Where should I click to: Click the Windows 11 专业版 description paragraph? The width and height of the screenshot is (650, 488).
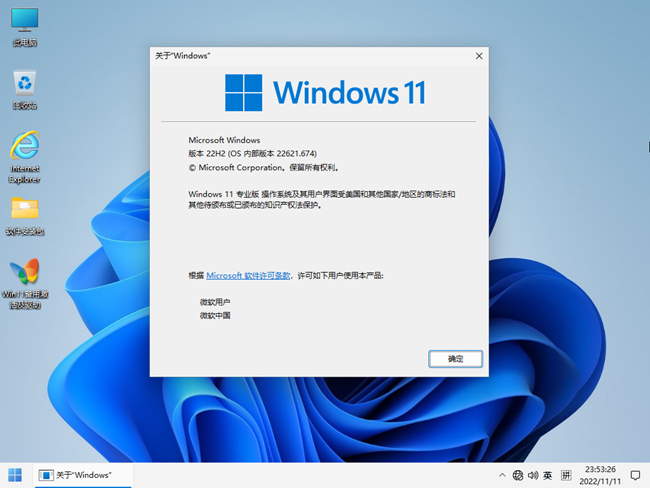tap(322, 199)
